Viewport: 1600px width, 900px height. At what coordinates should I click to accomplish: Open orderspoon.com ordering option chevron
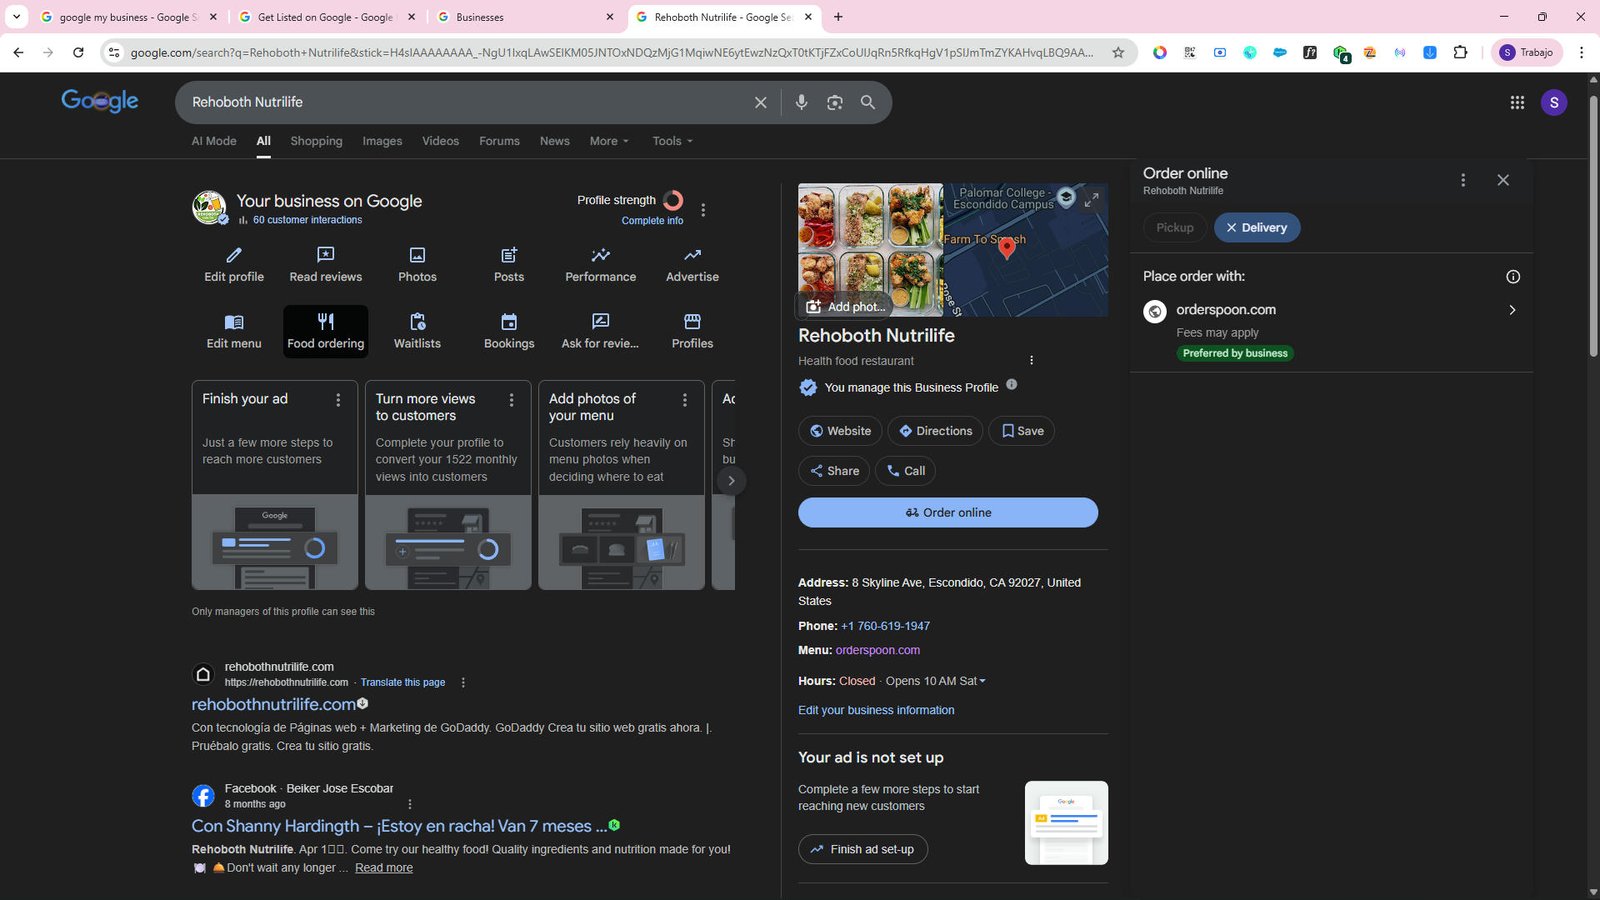tap(1512, 310)
